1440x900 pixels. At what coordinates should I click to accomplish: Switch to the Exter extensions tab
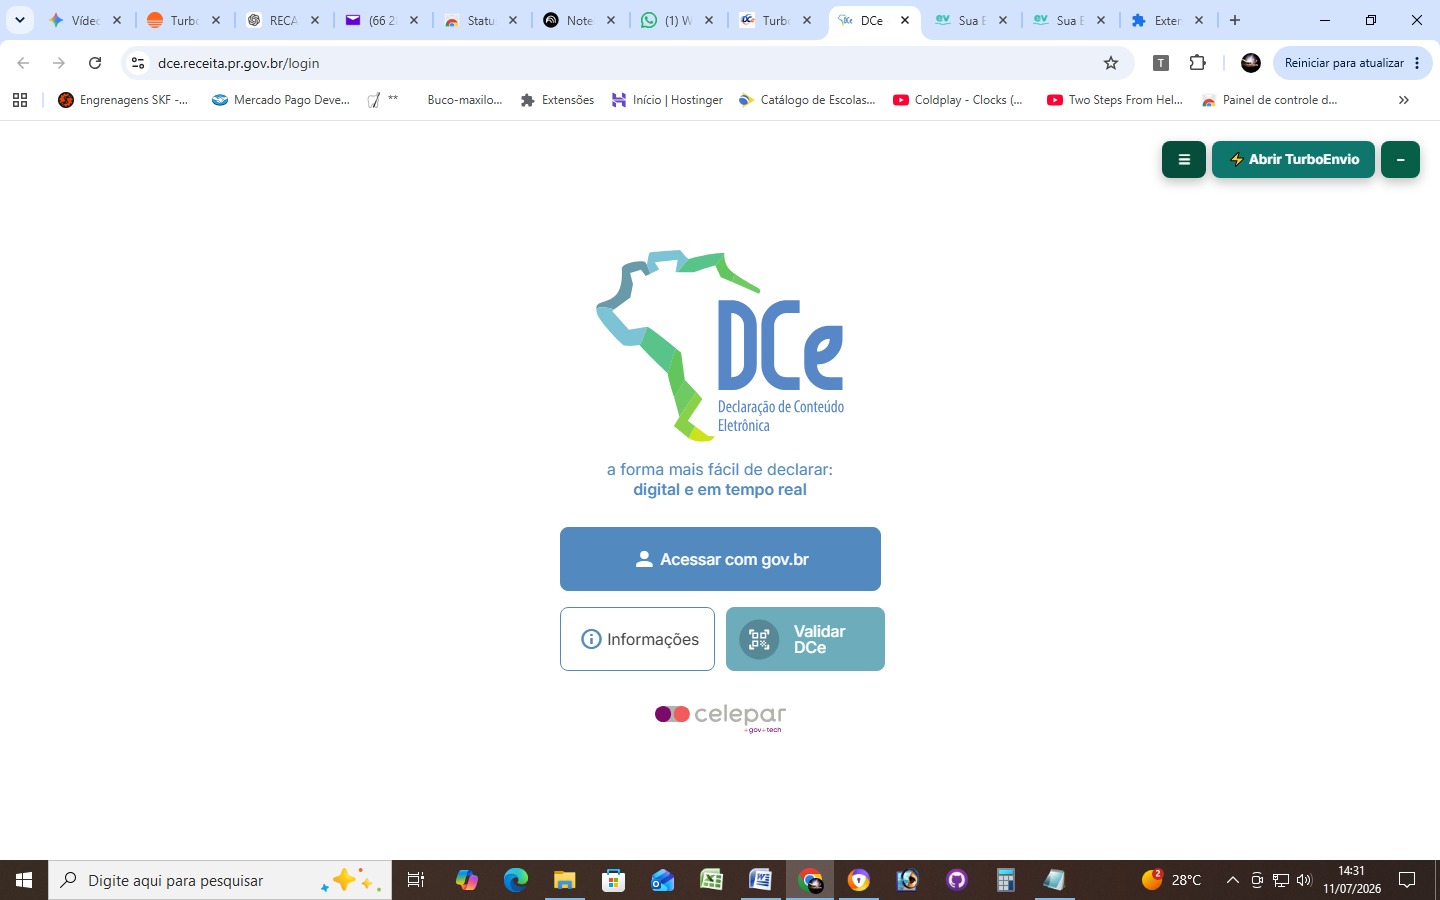[x=1168, y=20]
